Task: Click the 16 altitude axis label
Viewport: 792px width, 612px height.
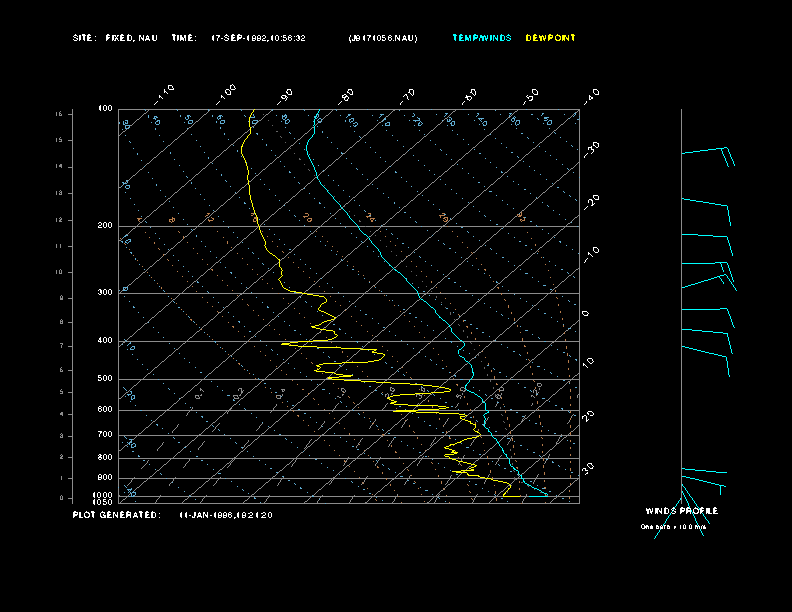Action: pos(59,114)
